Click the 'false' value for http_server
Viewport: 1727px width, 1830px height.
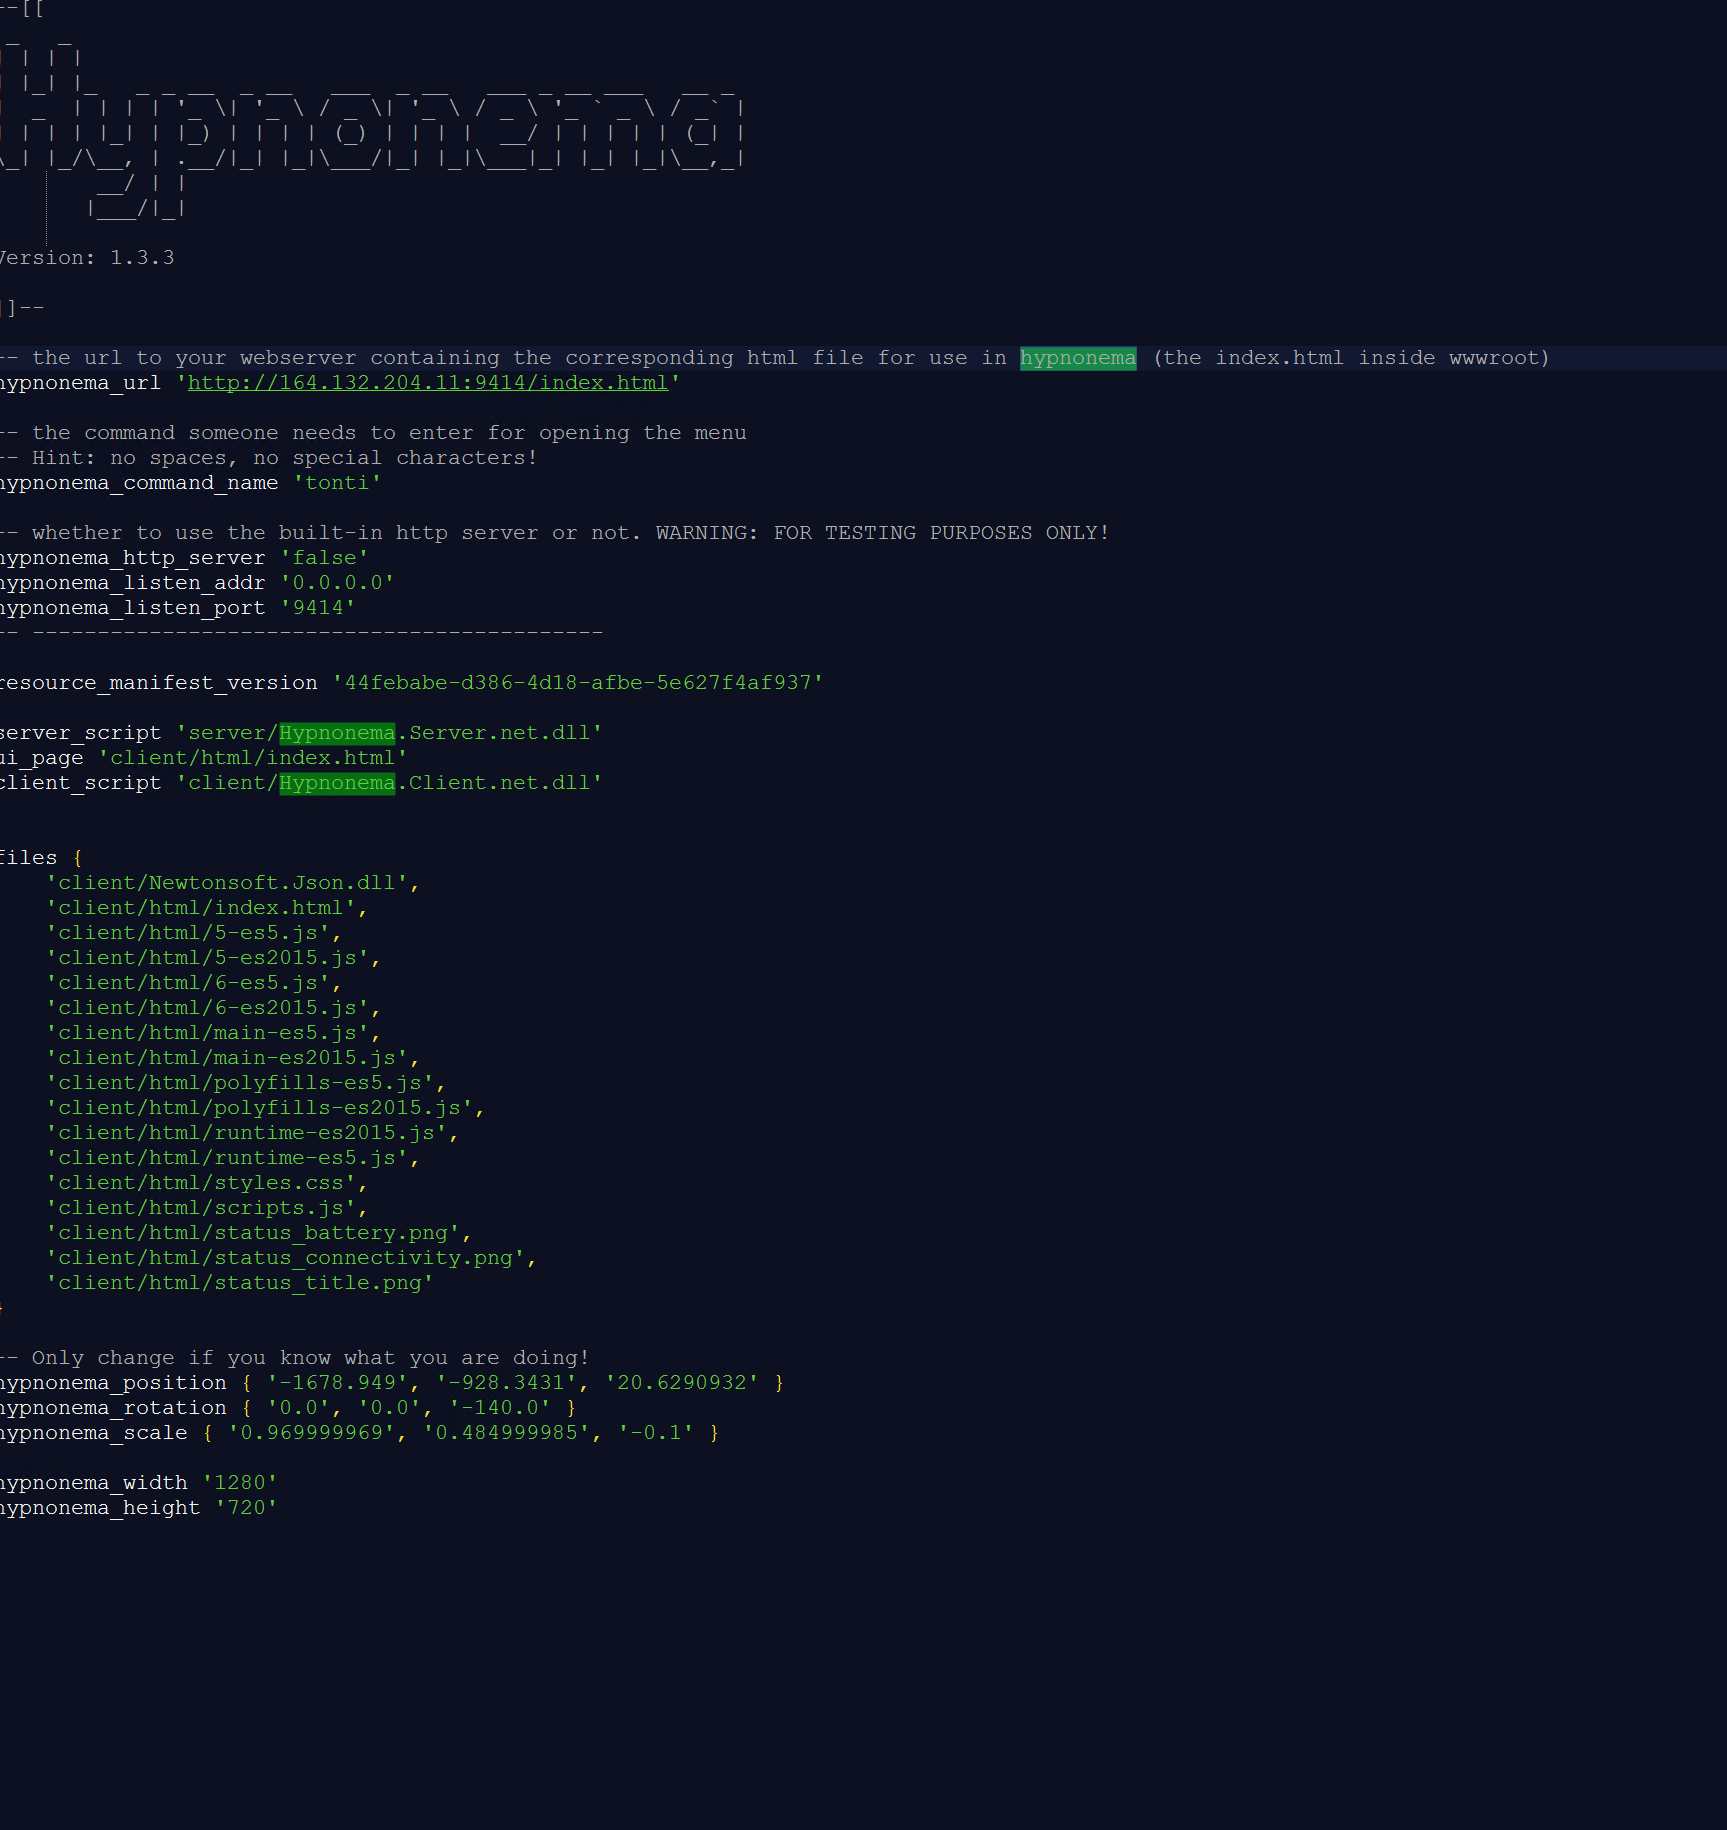click(x=324, y=558)
